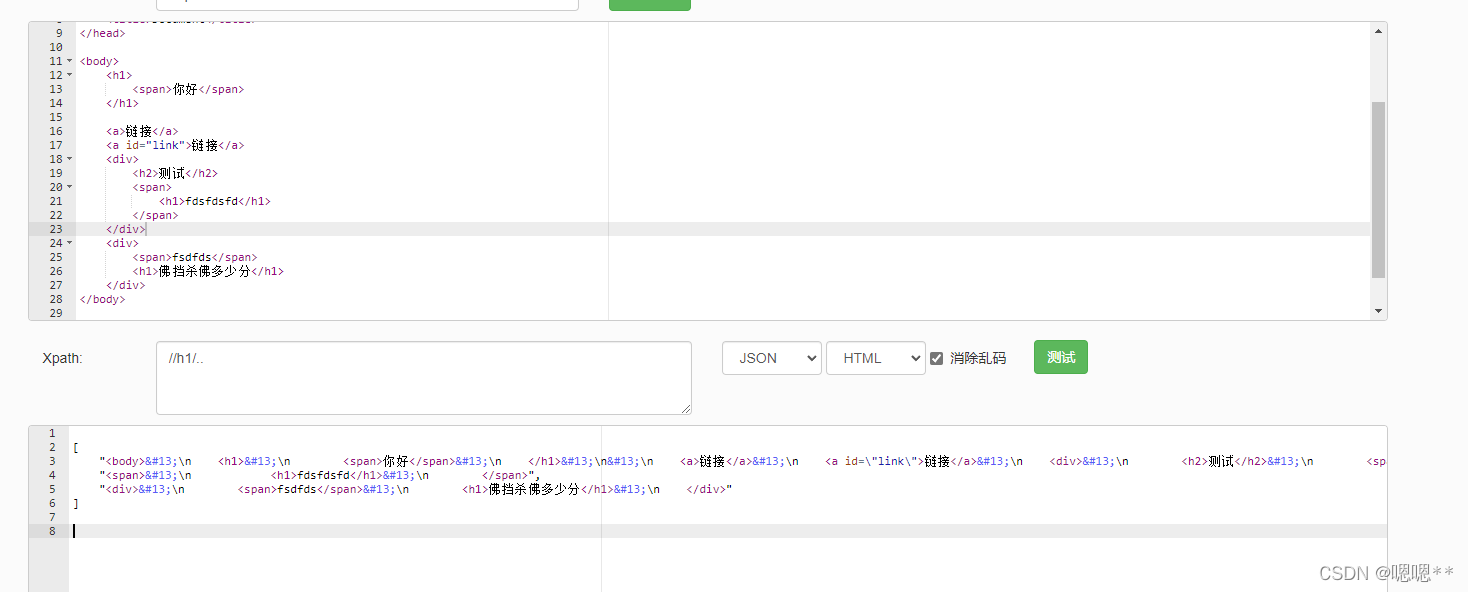Click the editor scrollbar up arrow
Viewport: 1468px width, 592px height.
point(1379,31)
